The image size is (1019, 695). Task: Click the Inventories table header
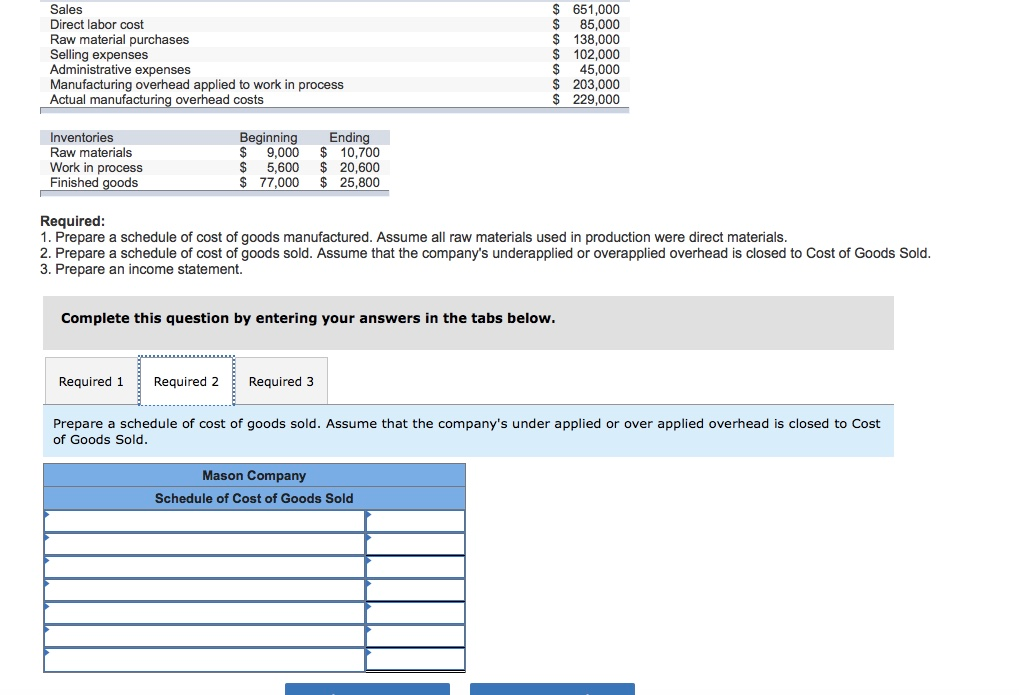click(x=81, y=137)
